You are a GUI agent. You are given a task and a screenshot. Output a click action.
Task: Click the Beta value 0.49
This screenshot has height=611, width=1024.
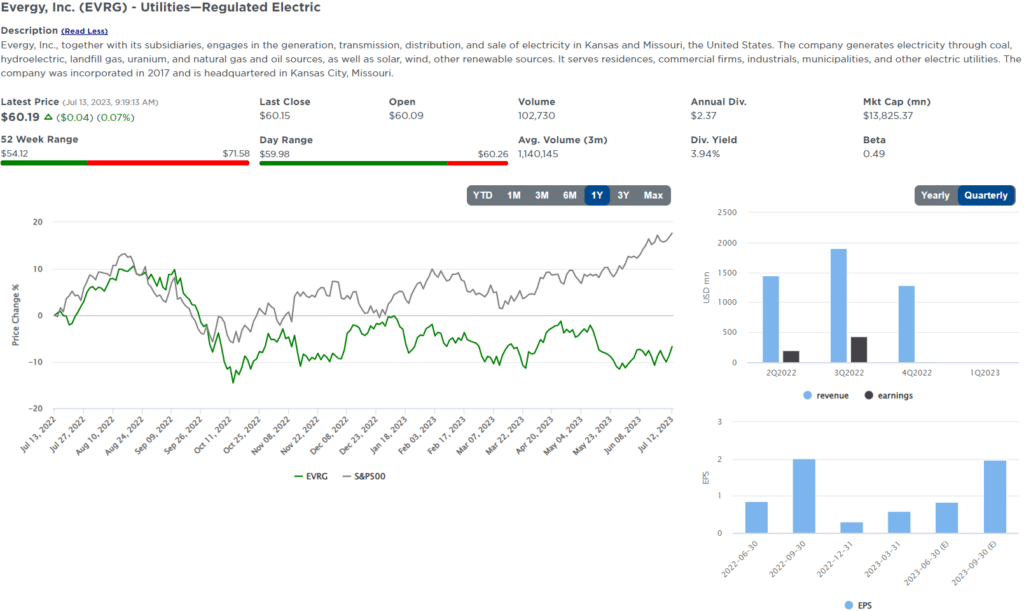pyautogui.click(x=874, y=154)
